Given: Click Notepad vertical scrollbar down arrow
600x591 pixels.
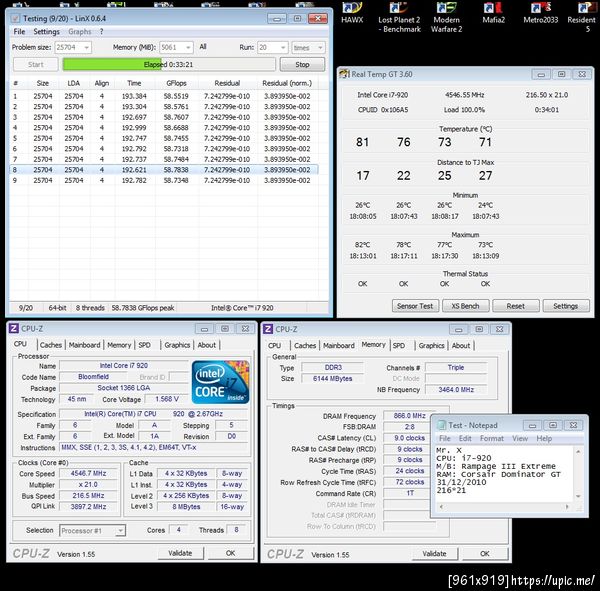Looking at the screenshot, I should [x=578, y=496].
